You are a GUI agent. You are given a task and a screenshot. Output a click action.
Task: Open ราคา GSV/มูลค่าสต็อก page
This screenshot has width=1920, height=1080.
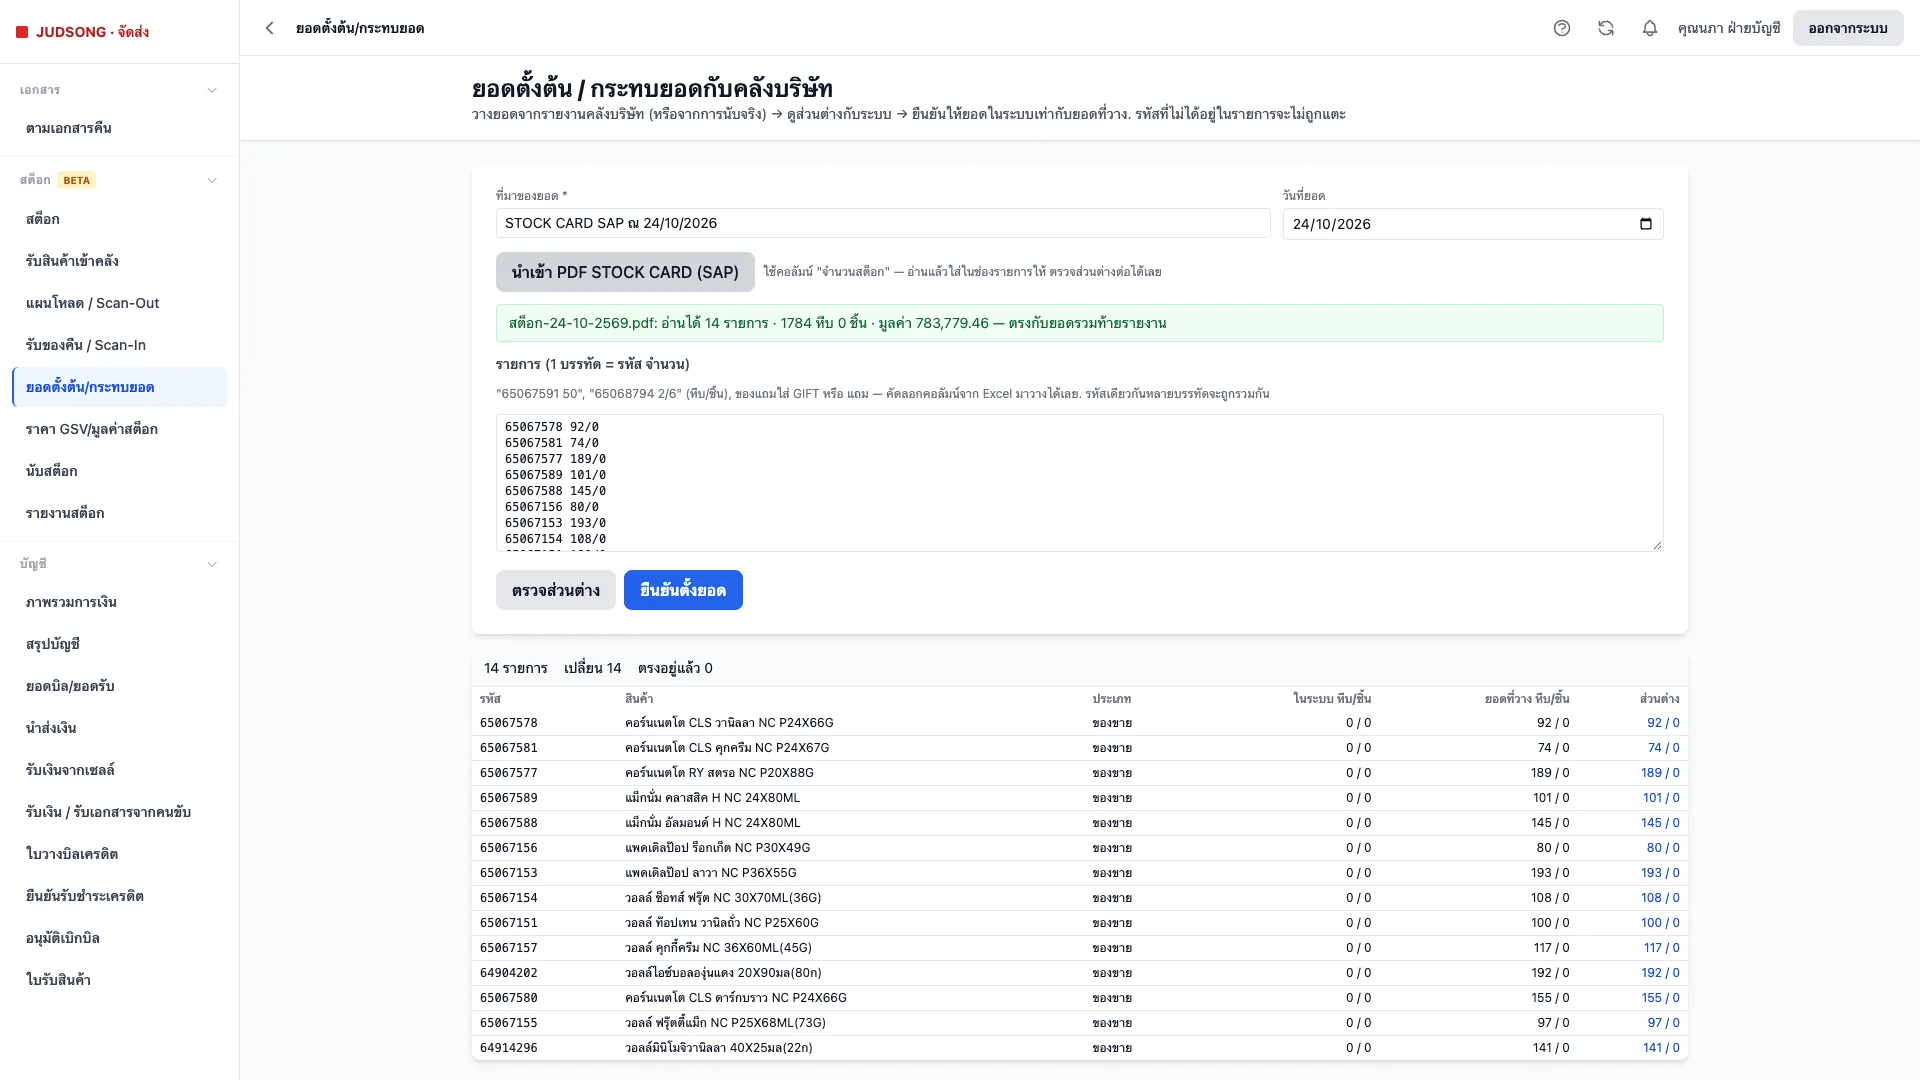pos(119,429)
